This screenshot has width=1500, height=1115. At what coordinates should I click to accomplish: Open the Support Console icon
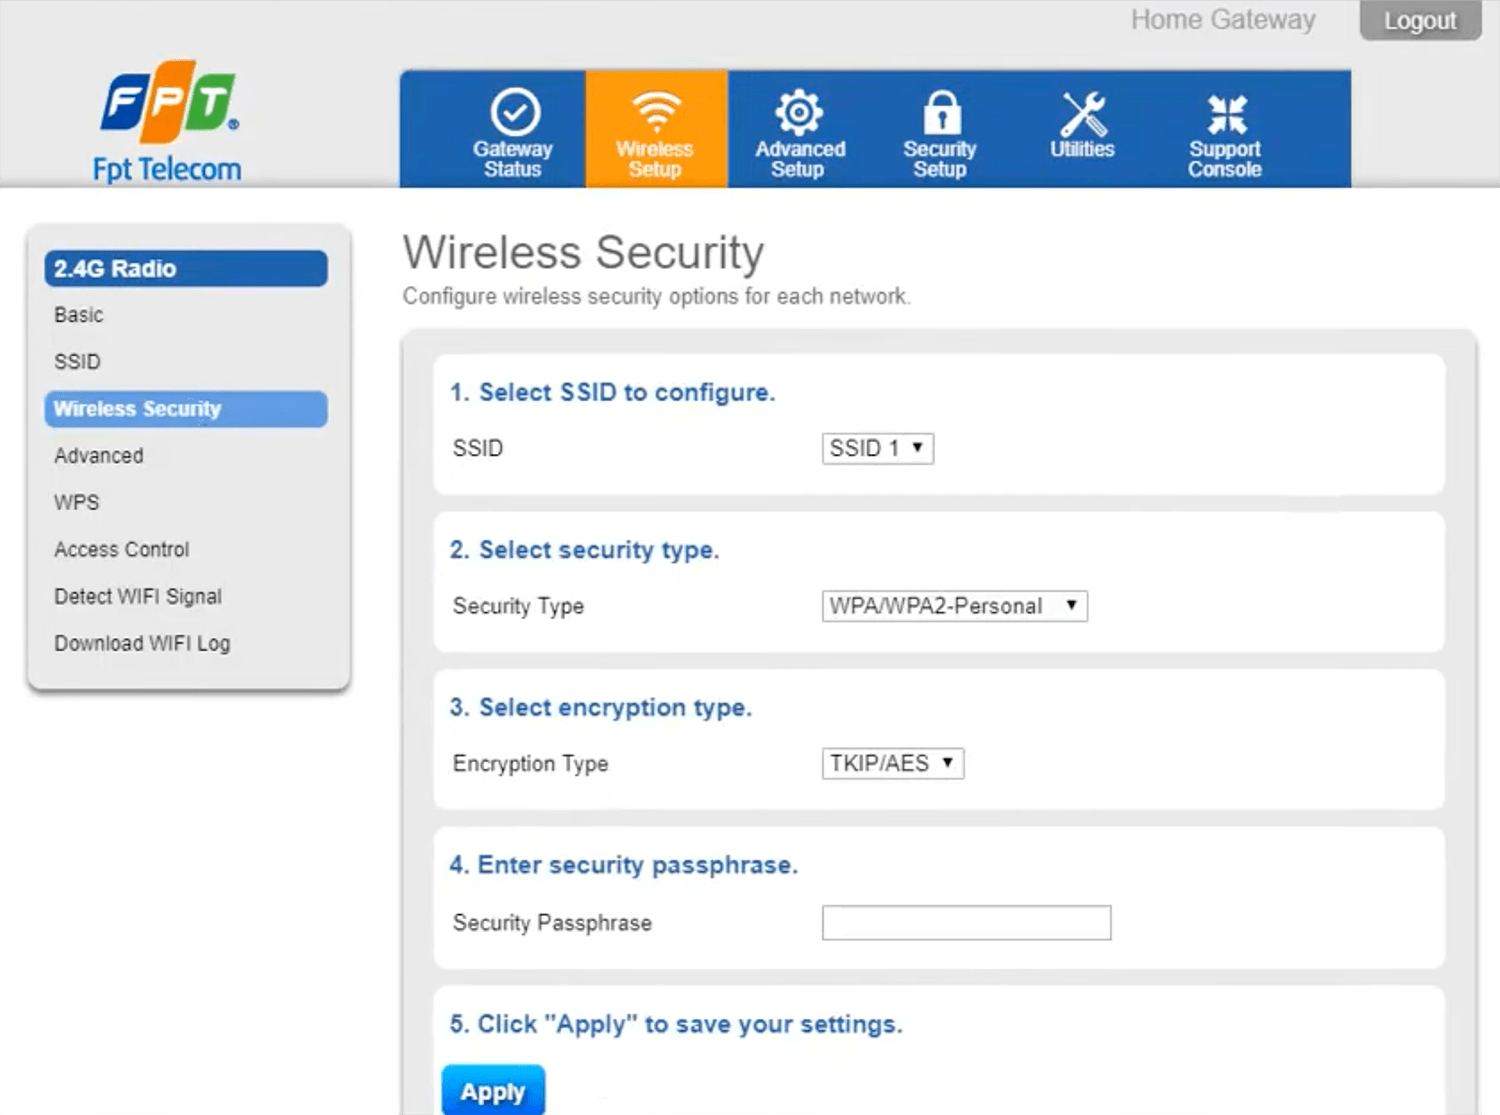pyautogui.click(x=1226, y=114)
